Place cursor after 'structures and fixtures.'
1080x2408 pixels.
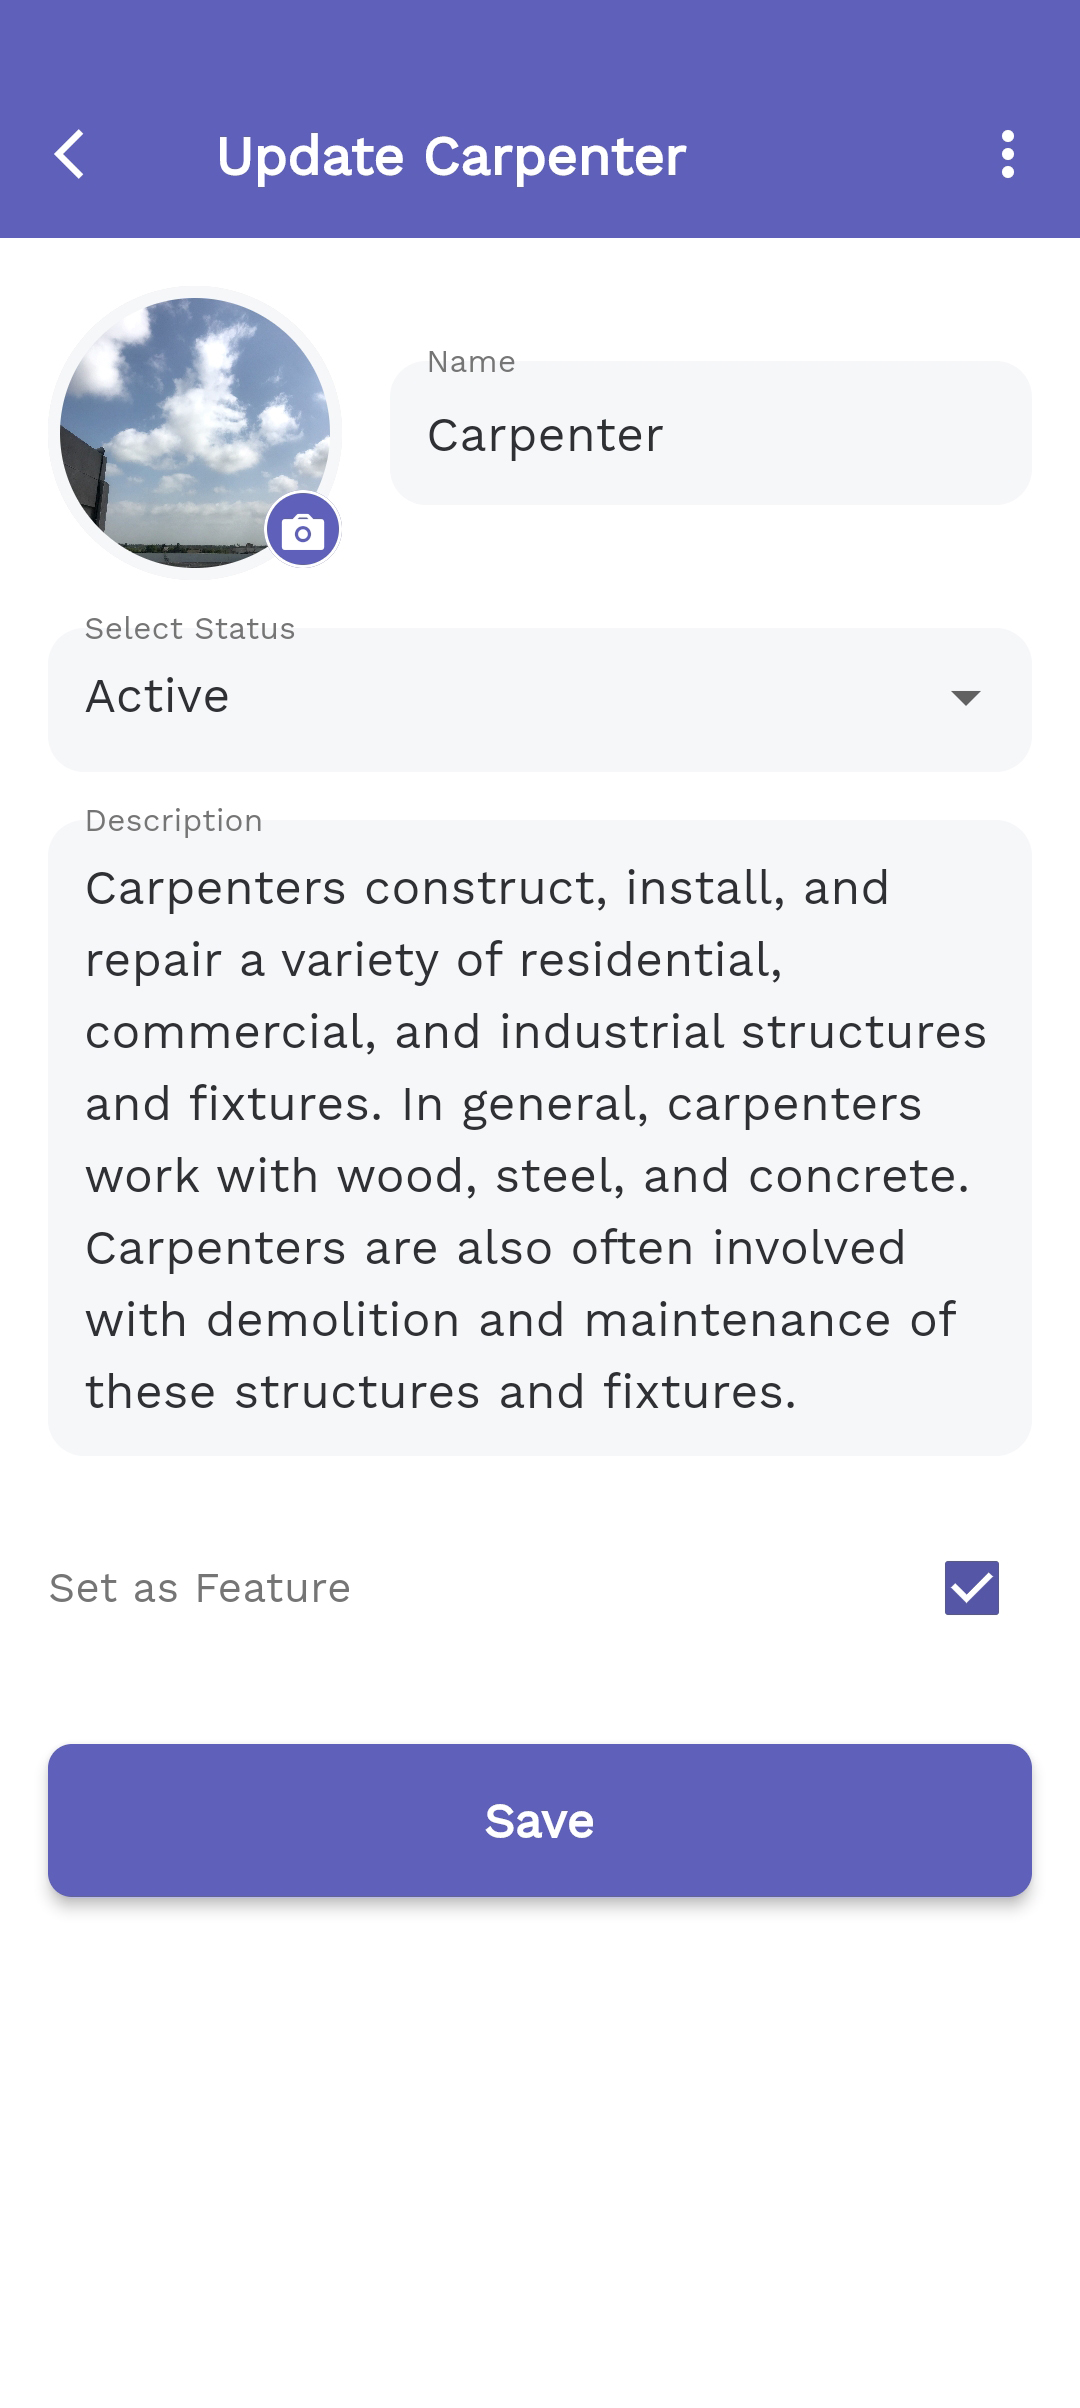click(800, 1392)
